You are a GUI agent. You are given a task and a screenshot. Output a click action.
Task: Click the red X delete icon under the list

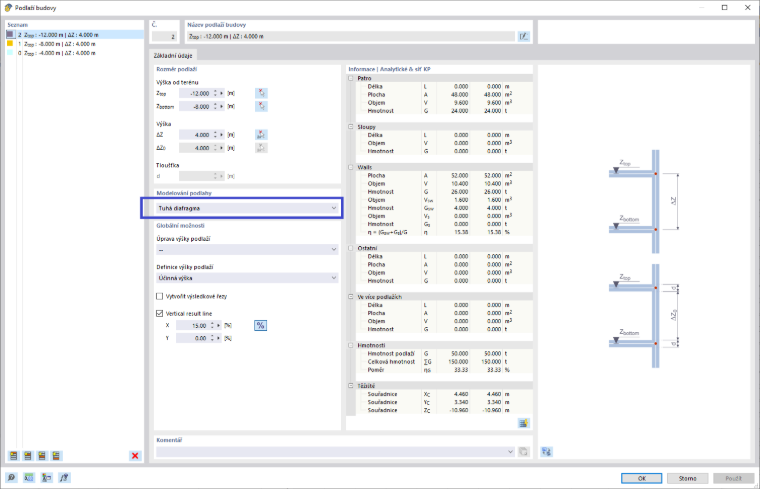(135, 456)
